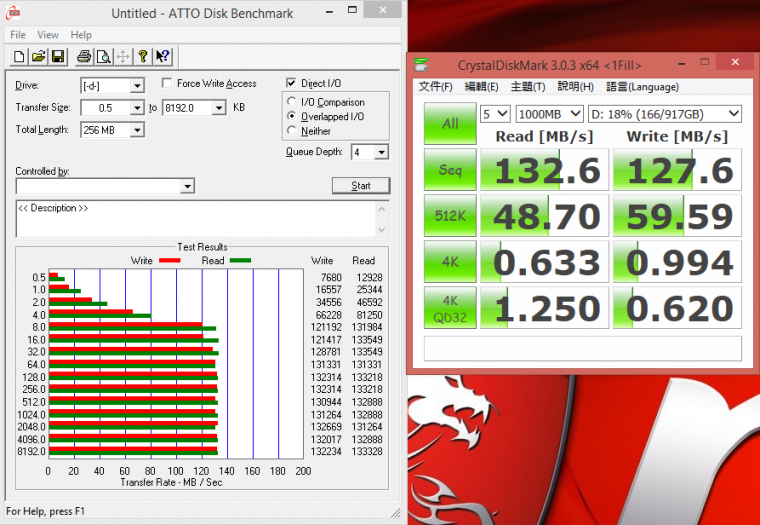The image size is (760, 525).
Task: Click the Open folder toolbar icon
Action: [38, 56]
